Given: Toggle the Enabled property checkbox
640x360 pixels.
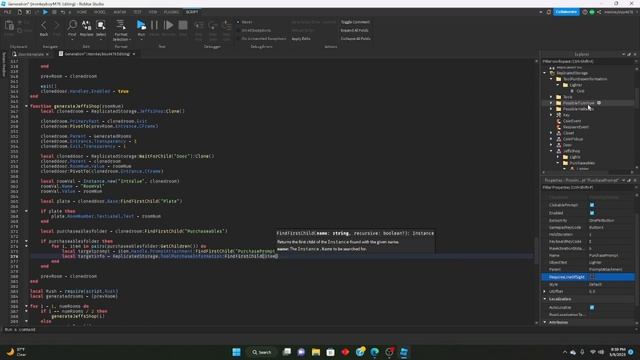Looking at the screenshot, I should pos(592,213).
